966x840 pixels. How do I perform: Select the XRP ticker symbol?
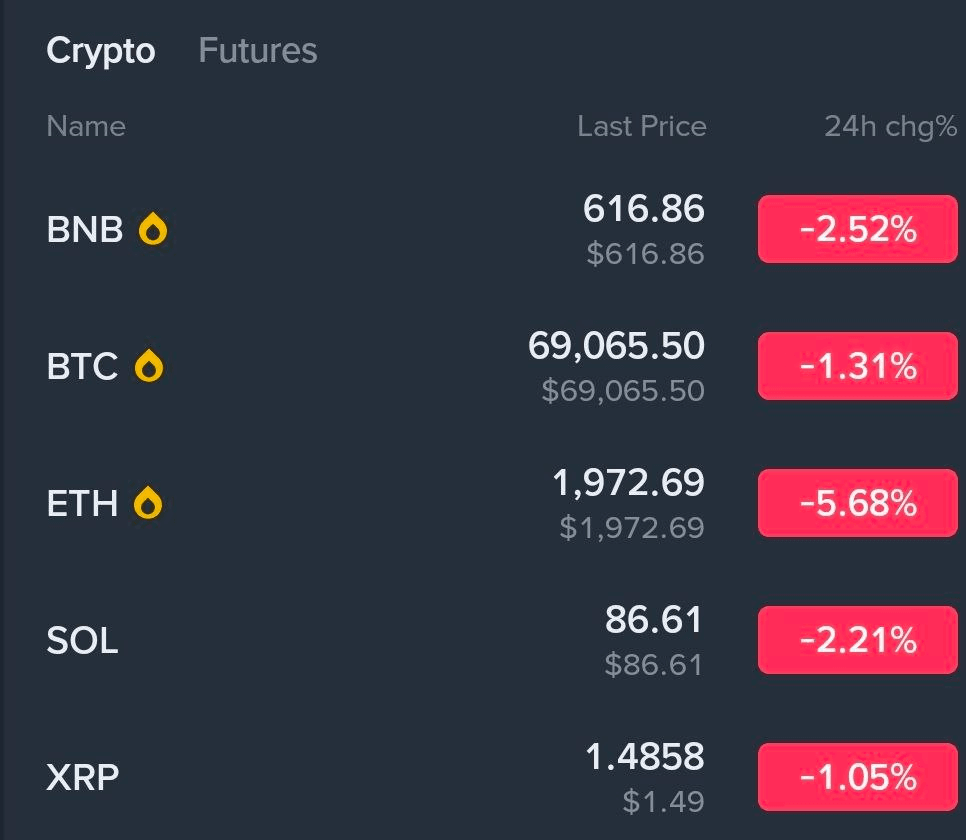coord(82,777)
